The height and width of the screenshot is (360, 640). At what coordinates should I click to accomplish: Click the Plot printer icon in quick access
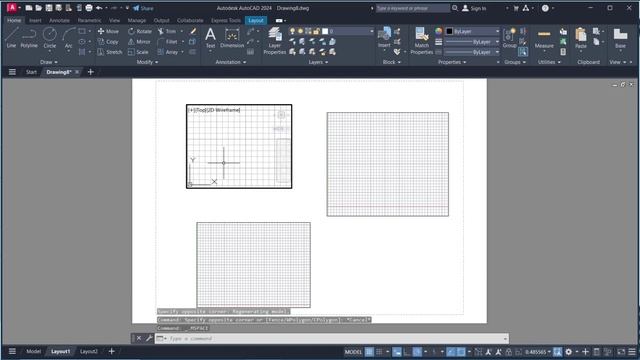(x=89, y=8)
